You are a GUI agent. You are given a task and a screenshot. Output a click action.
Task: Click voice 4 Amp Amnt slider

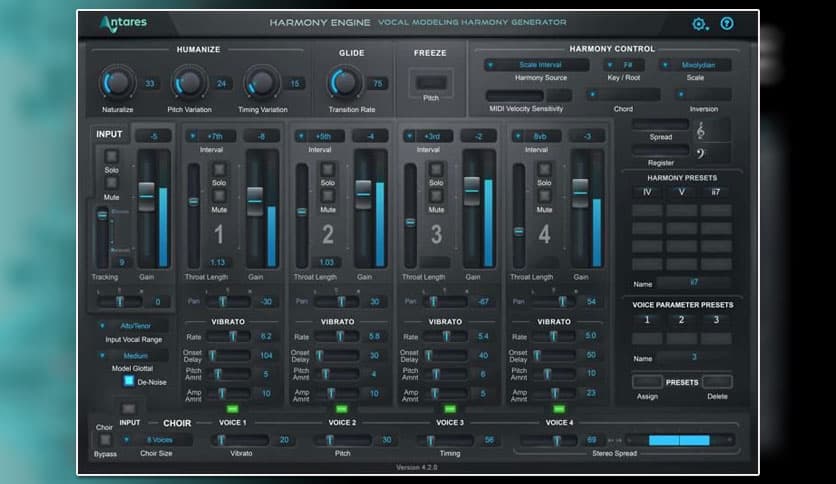[555, 393]
